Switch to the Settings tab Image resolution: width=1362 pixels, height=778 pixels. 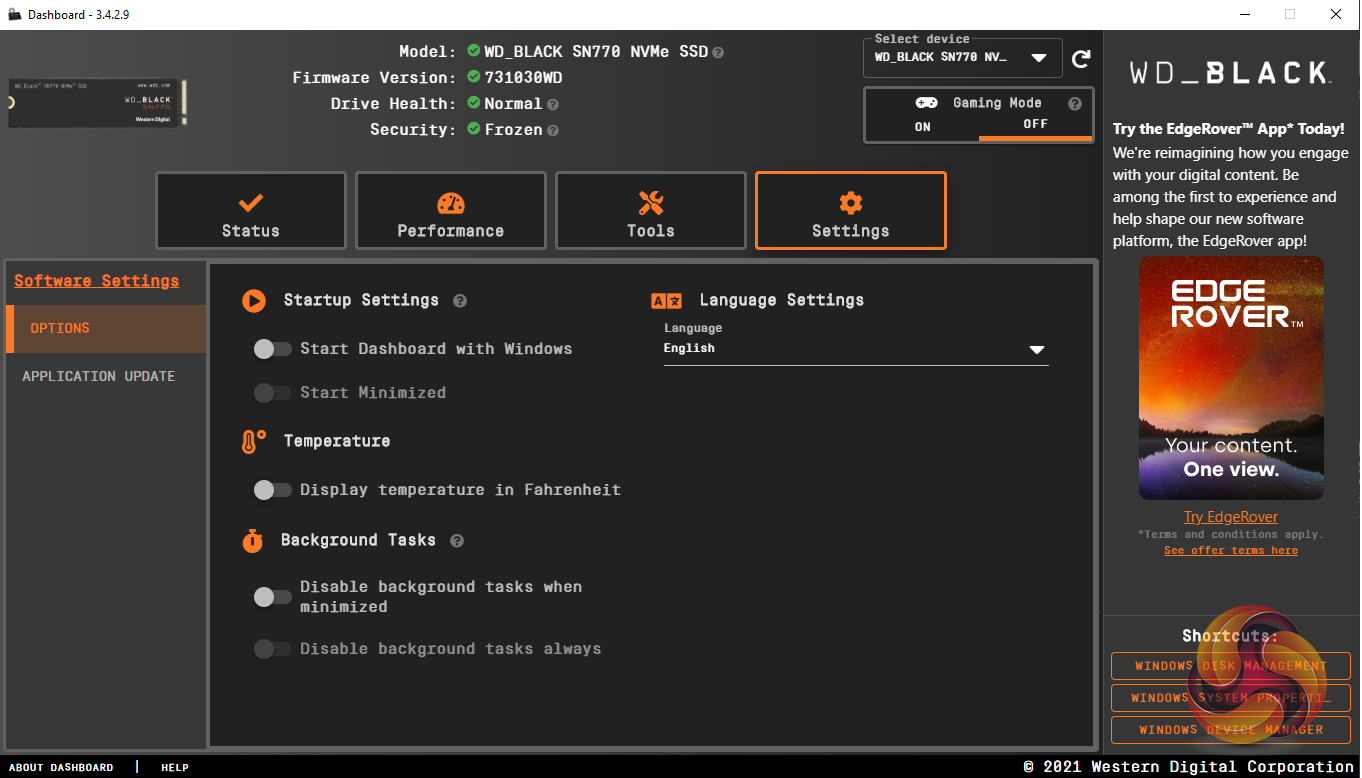pos(851,210)
